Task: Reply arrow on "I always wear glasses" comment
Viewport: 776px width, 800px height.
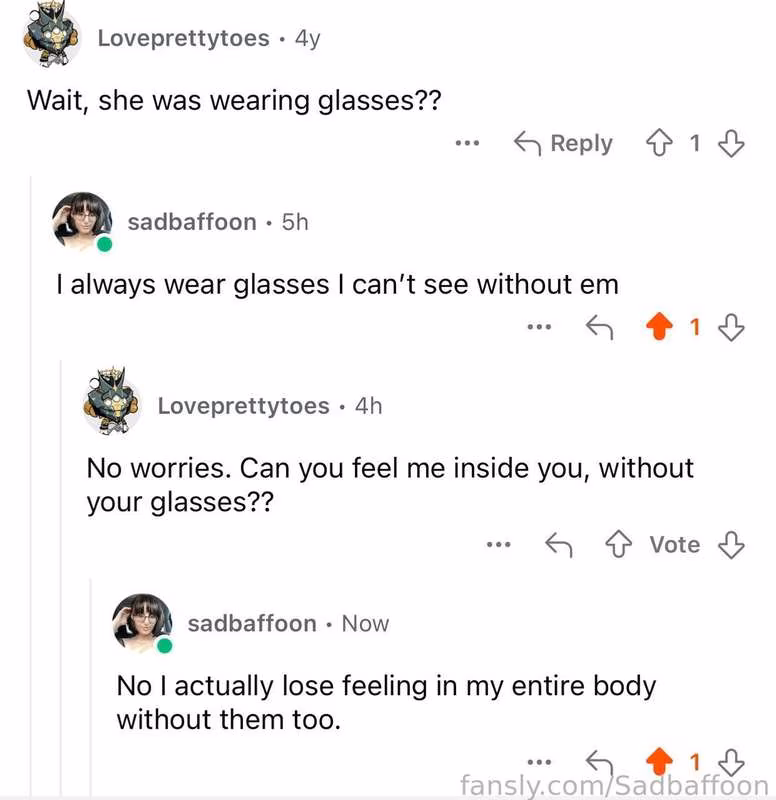Action: pos(599,326)
